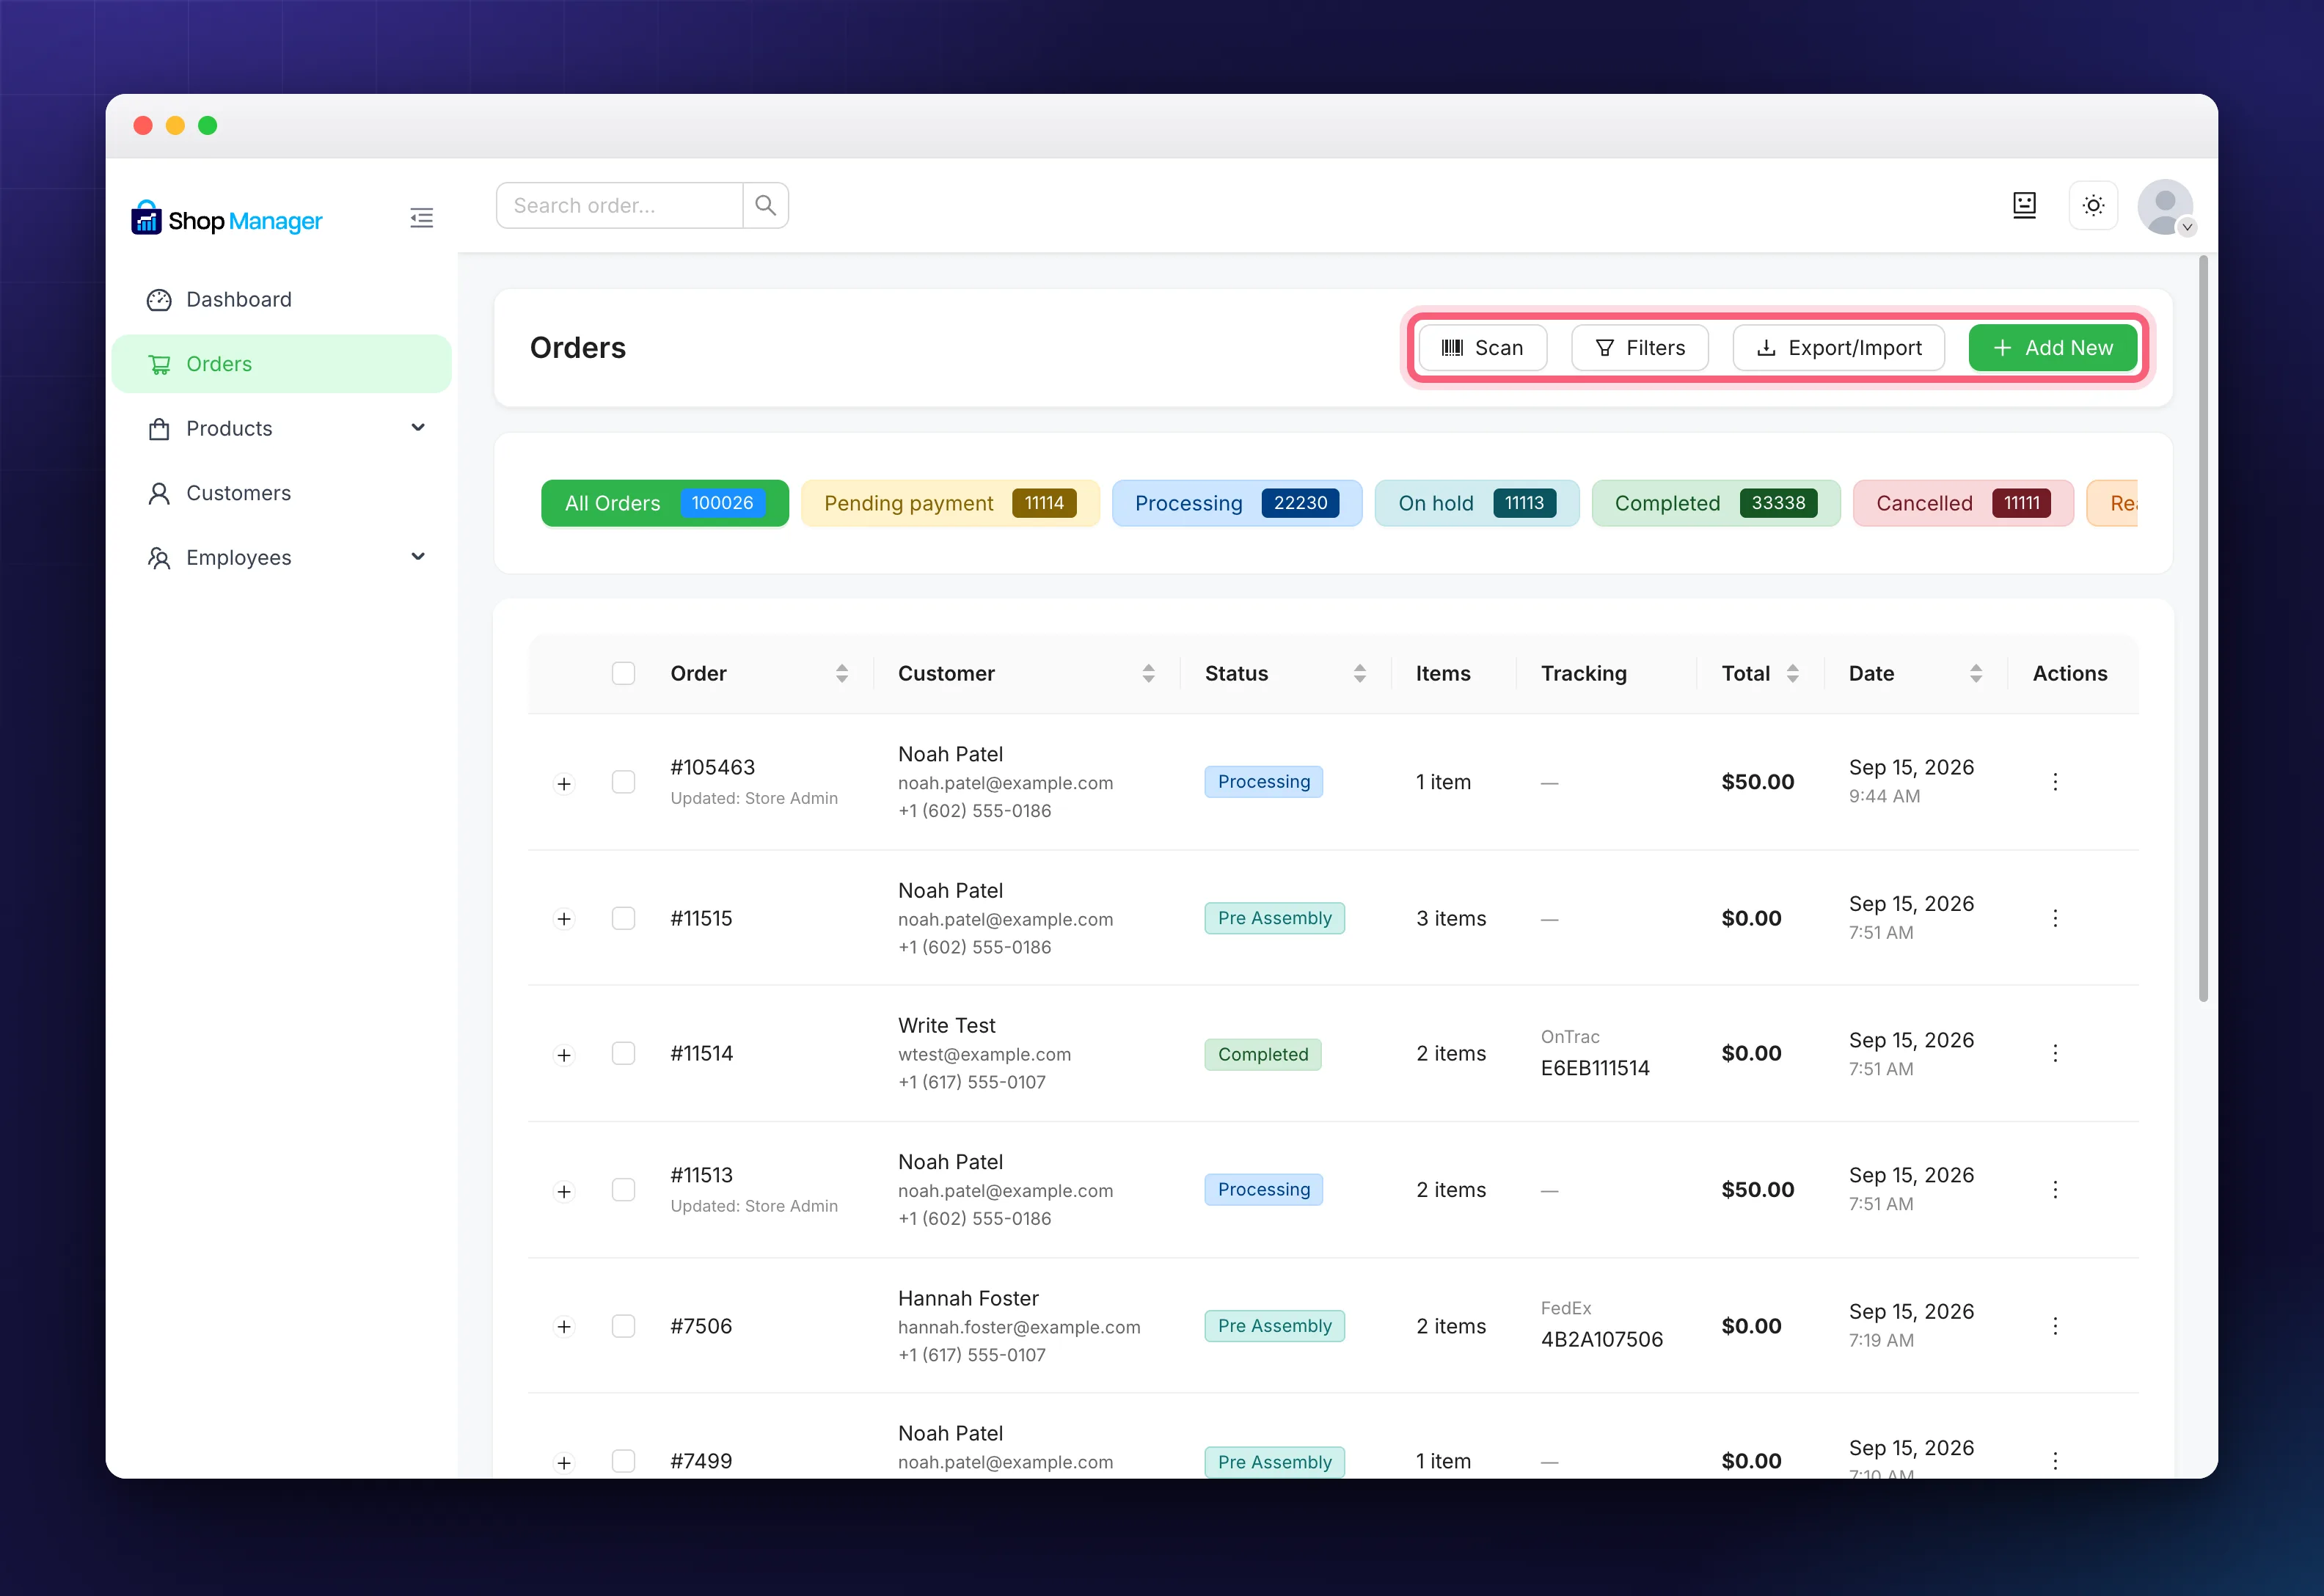Open the actions menu for order #11515

point(2055,918)
